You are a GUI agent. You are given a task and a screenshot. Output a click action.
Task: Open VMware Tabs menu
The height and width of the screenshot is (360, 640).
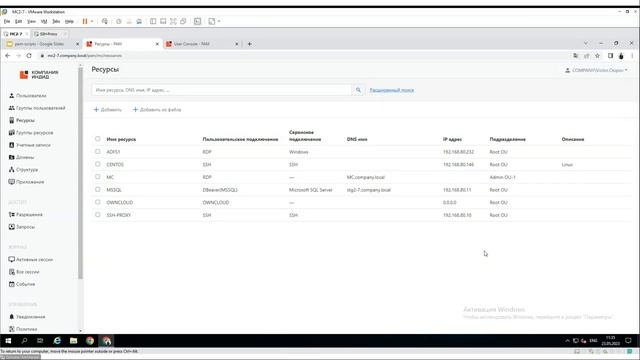[56, 21]
